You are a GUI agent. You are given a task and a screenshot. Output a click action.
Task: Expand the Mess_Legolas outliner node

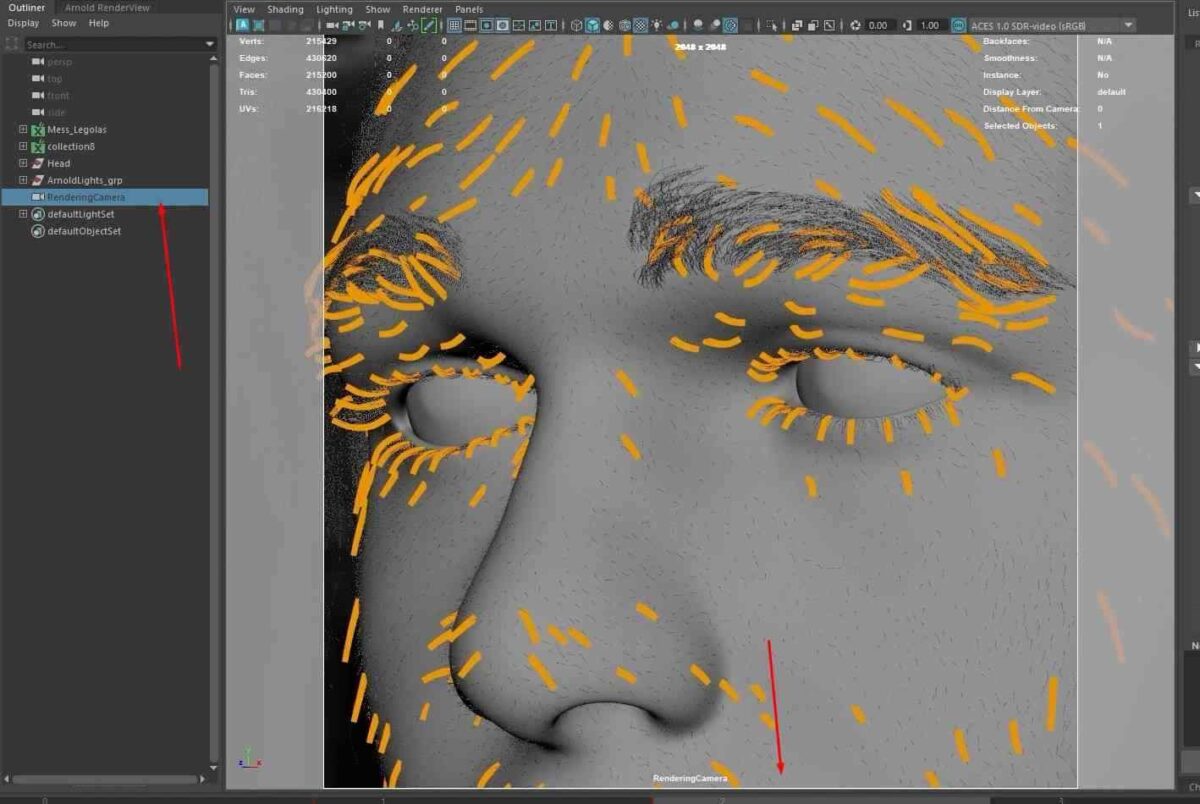pos(22,129)
